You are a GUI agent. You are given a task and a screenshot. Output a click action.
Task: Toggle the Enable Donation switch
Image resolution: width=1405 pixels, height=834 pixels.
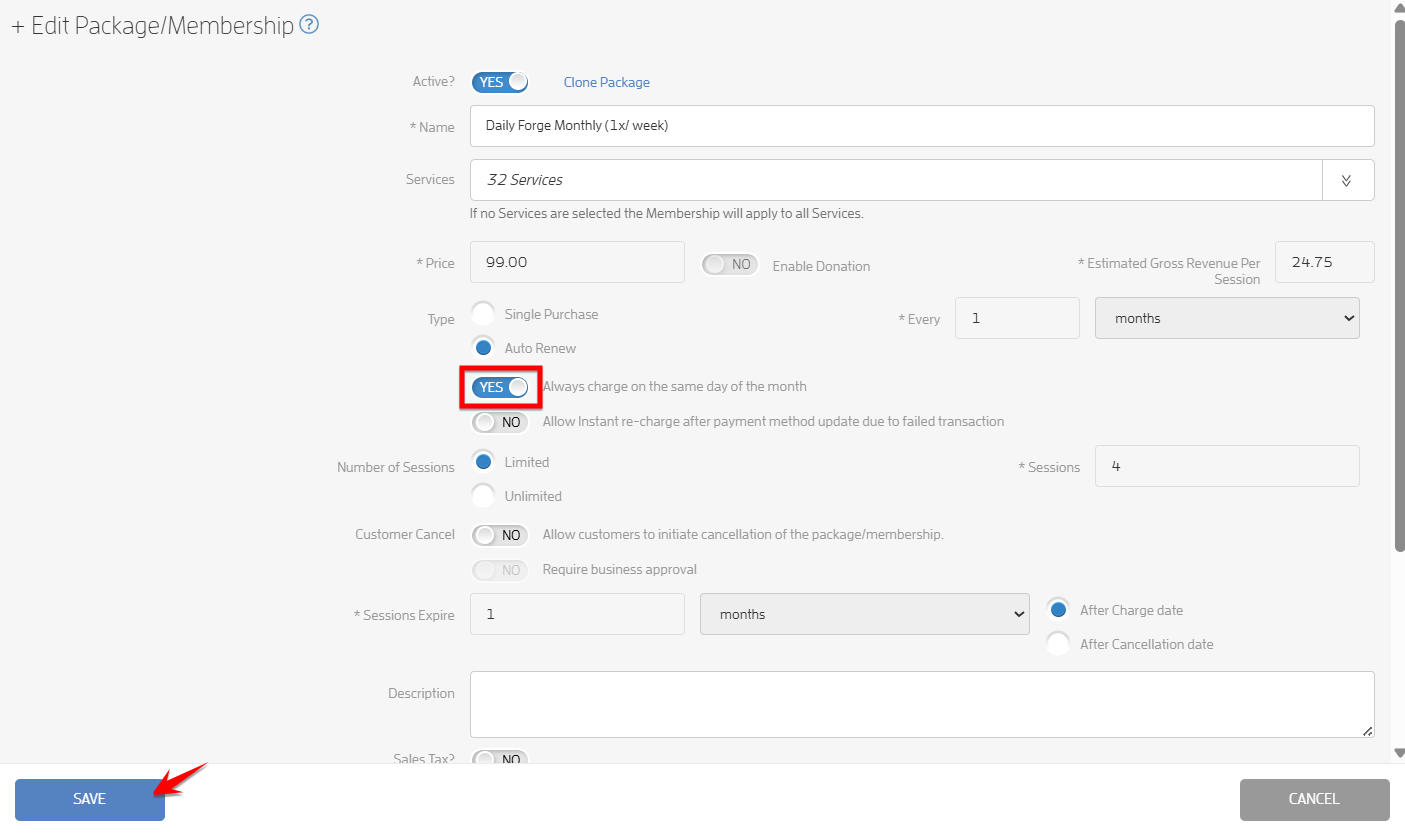(x=730, y=265)
